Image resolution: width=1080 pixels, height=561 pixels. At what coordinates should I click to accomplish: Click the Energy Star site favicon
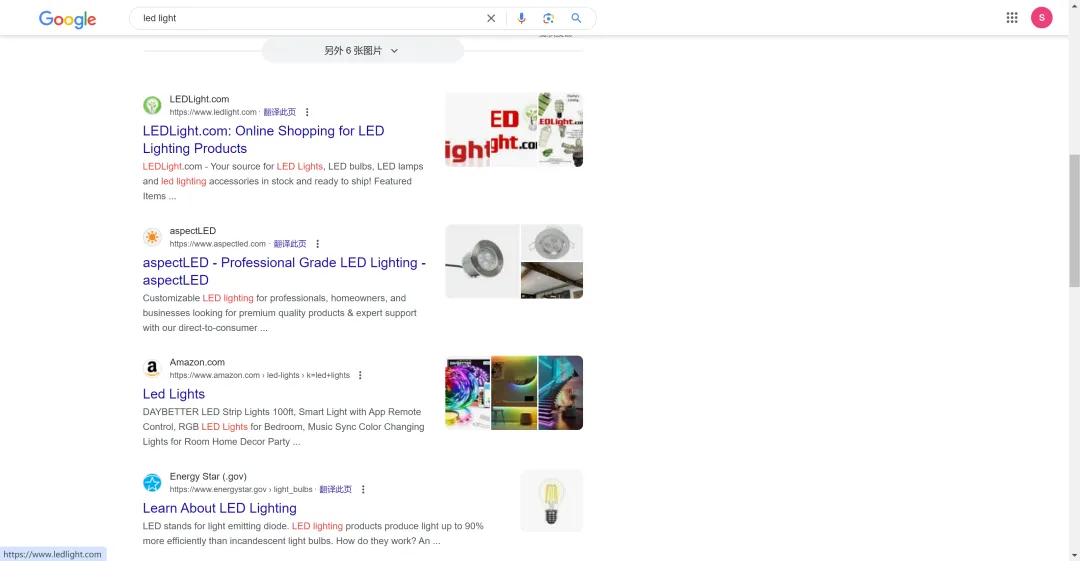(152, 483)
